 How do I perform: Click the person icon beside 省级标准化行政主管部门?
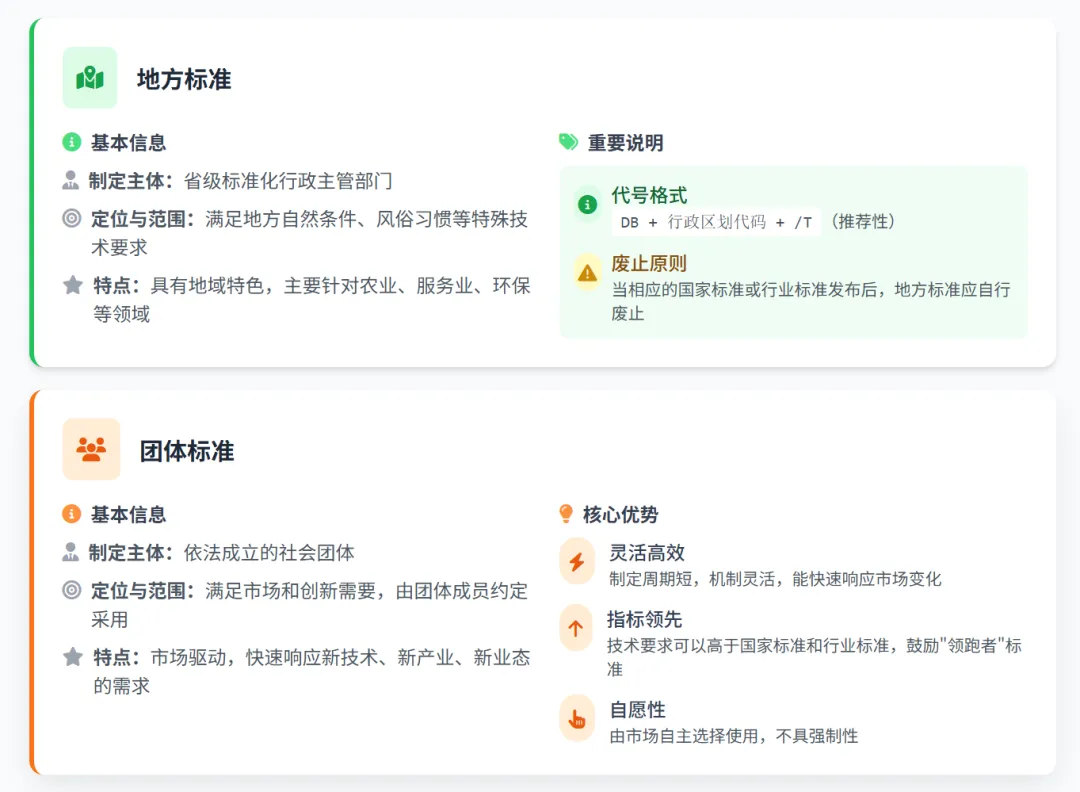70,181
